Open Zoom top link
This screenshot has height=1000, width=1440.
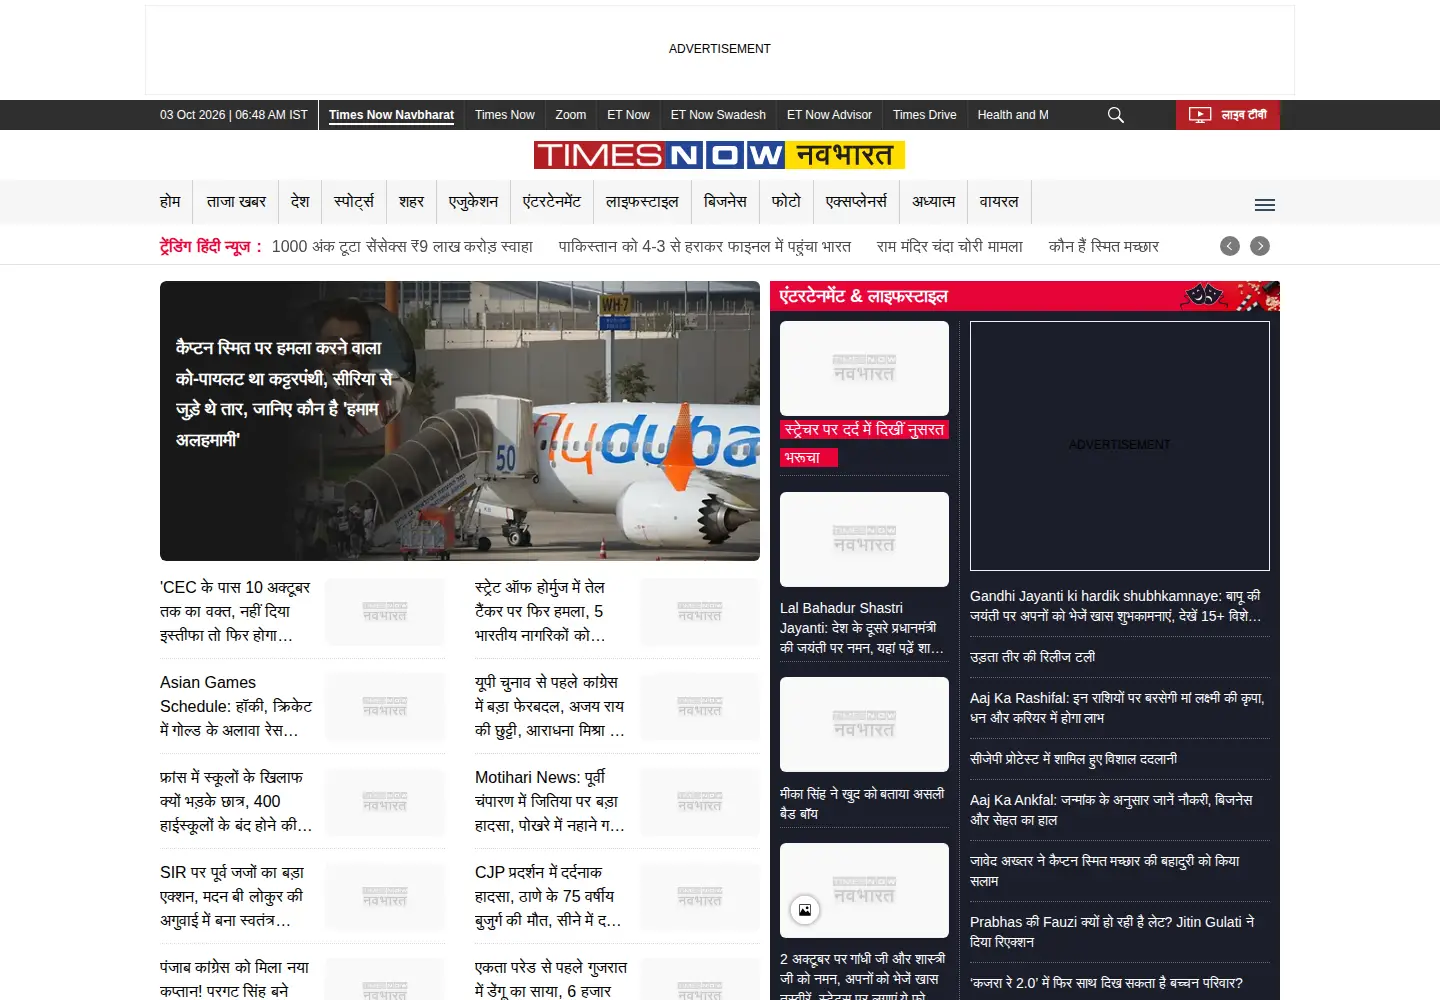(x=571, y=115)
